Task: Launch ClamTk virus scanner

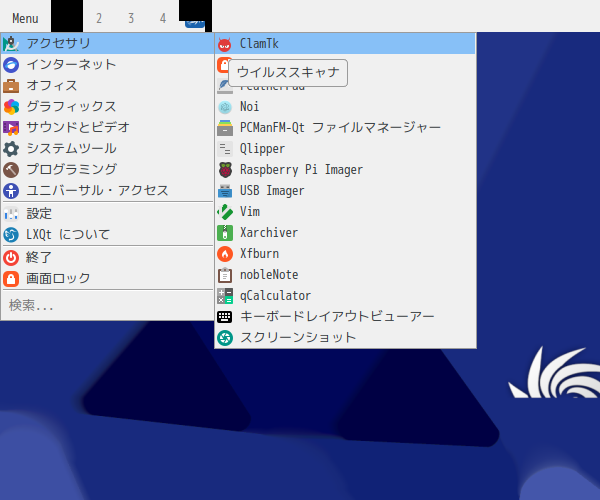Action: (x=346, y=44)
